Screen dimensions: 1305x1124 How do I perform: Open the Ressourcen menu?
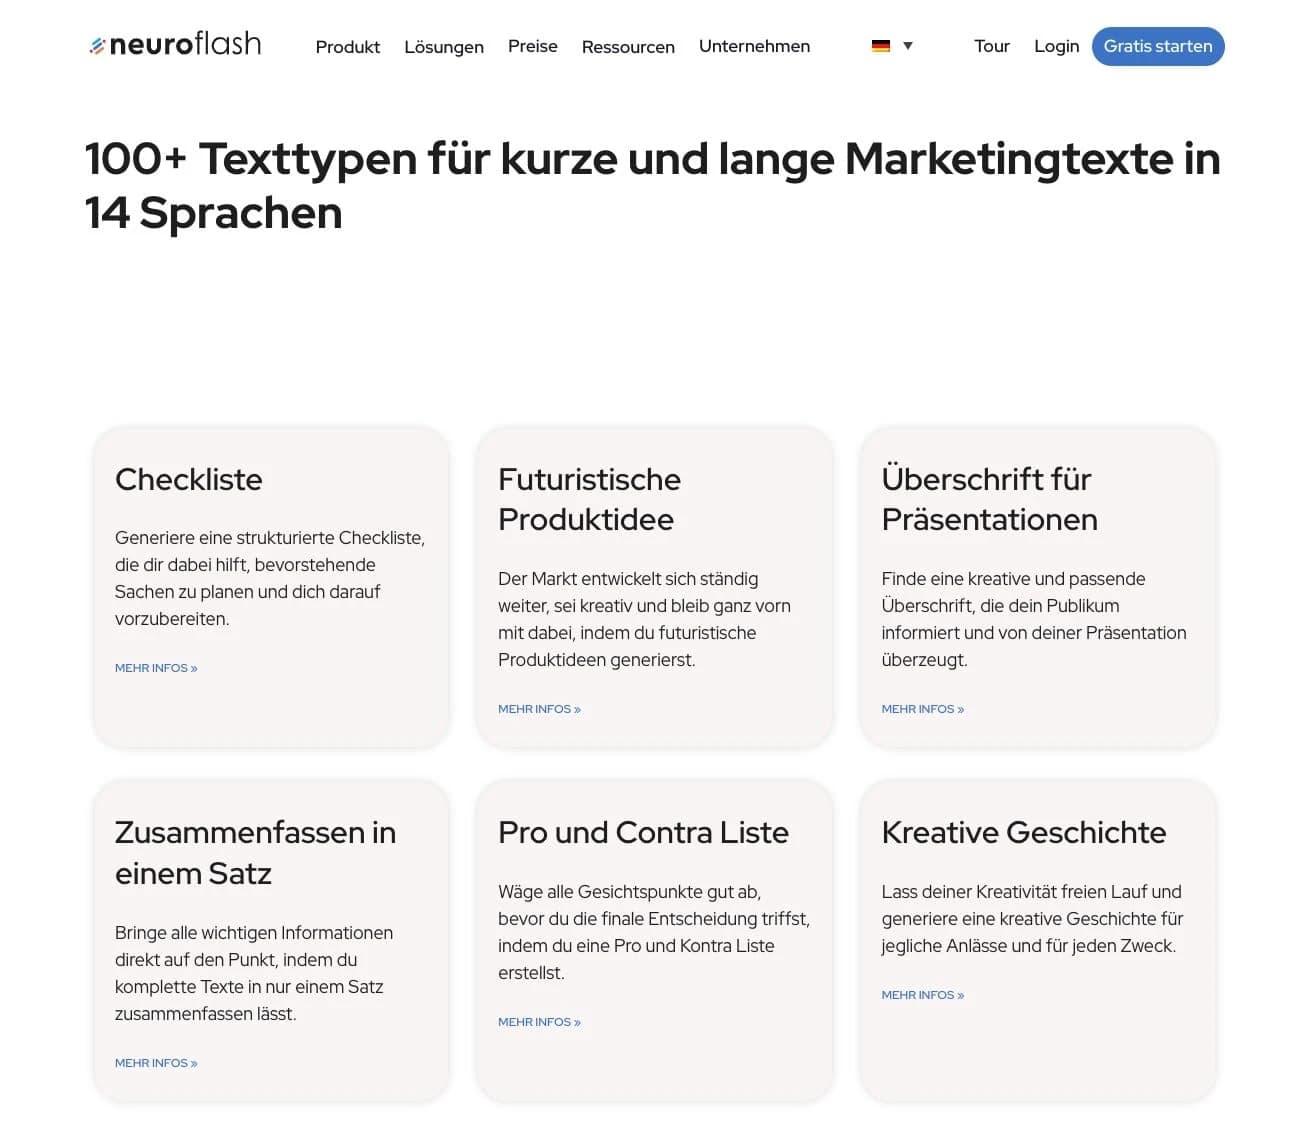(627, 46)
